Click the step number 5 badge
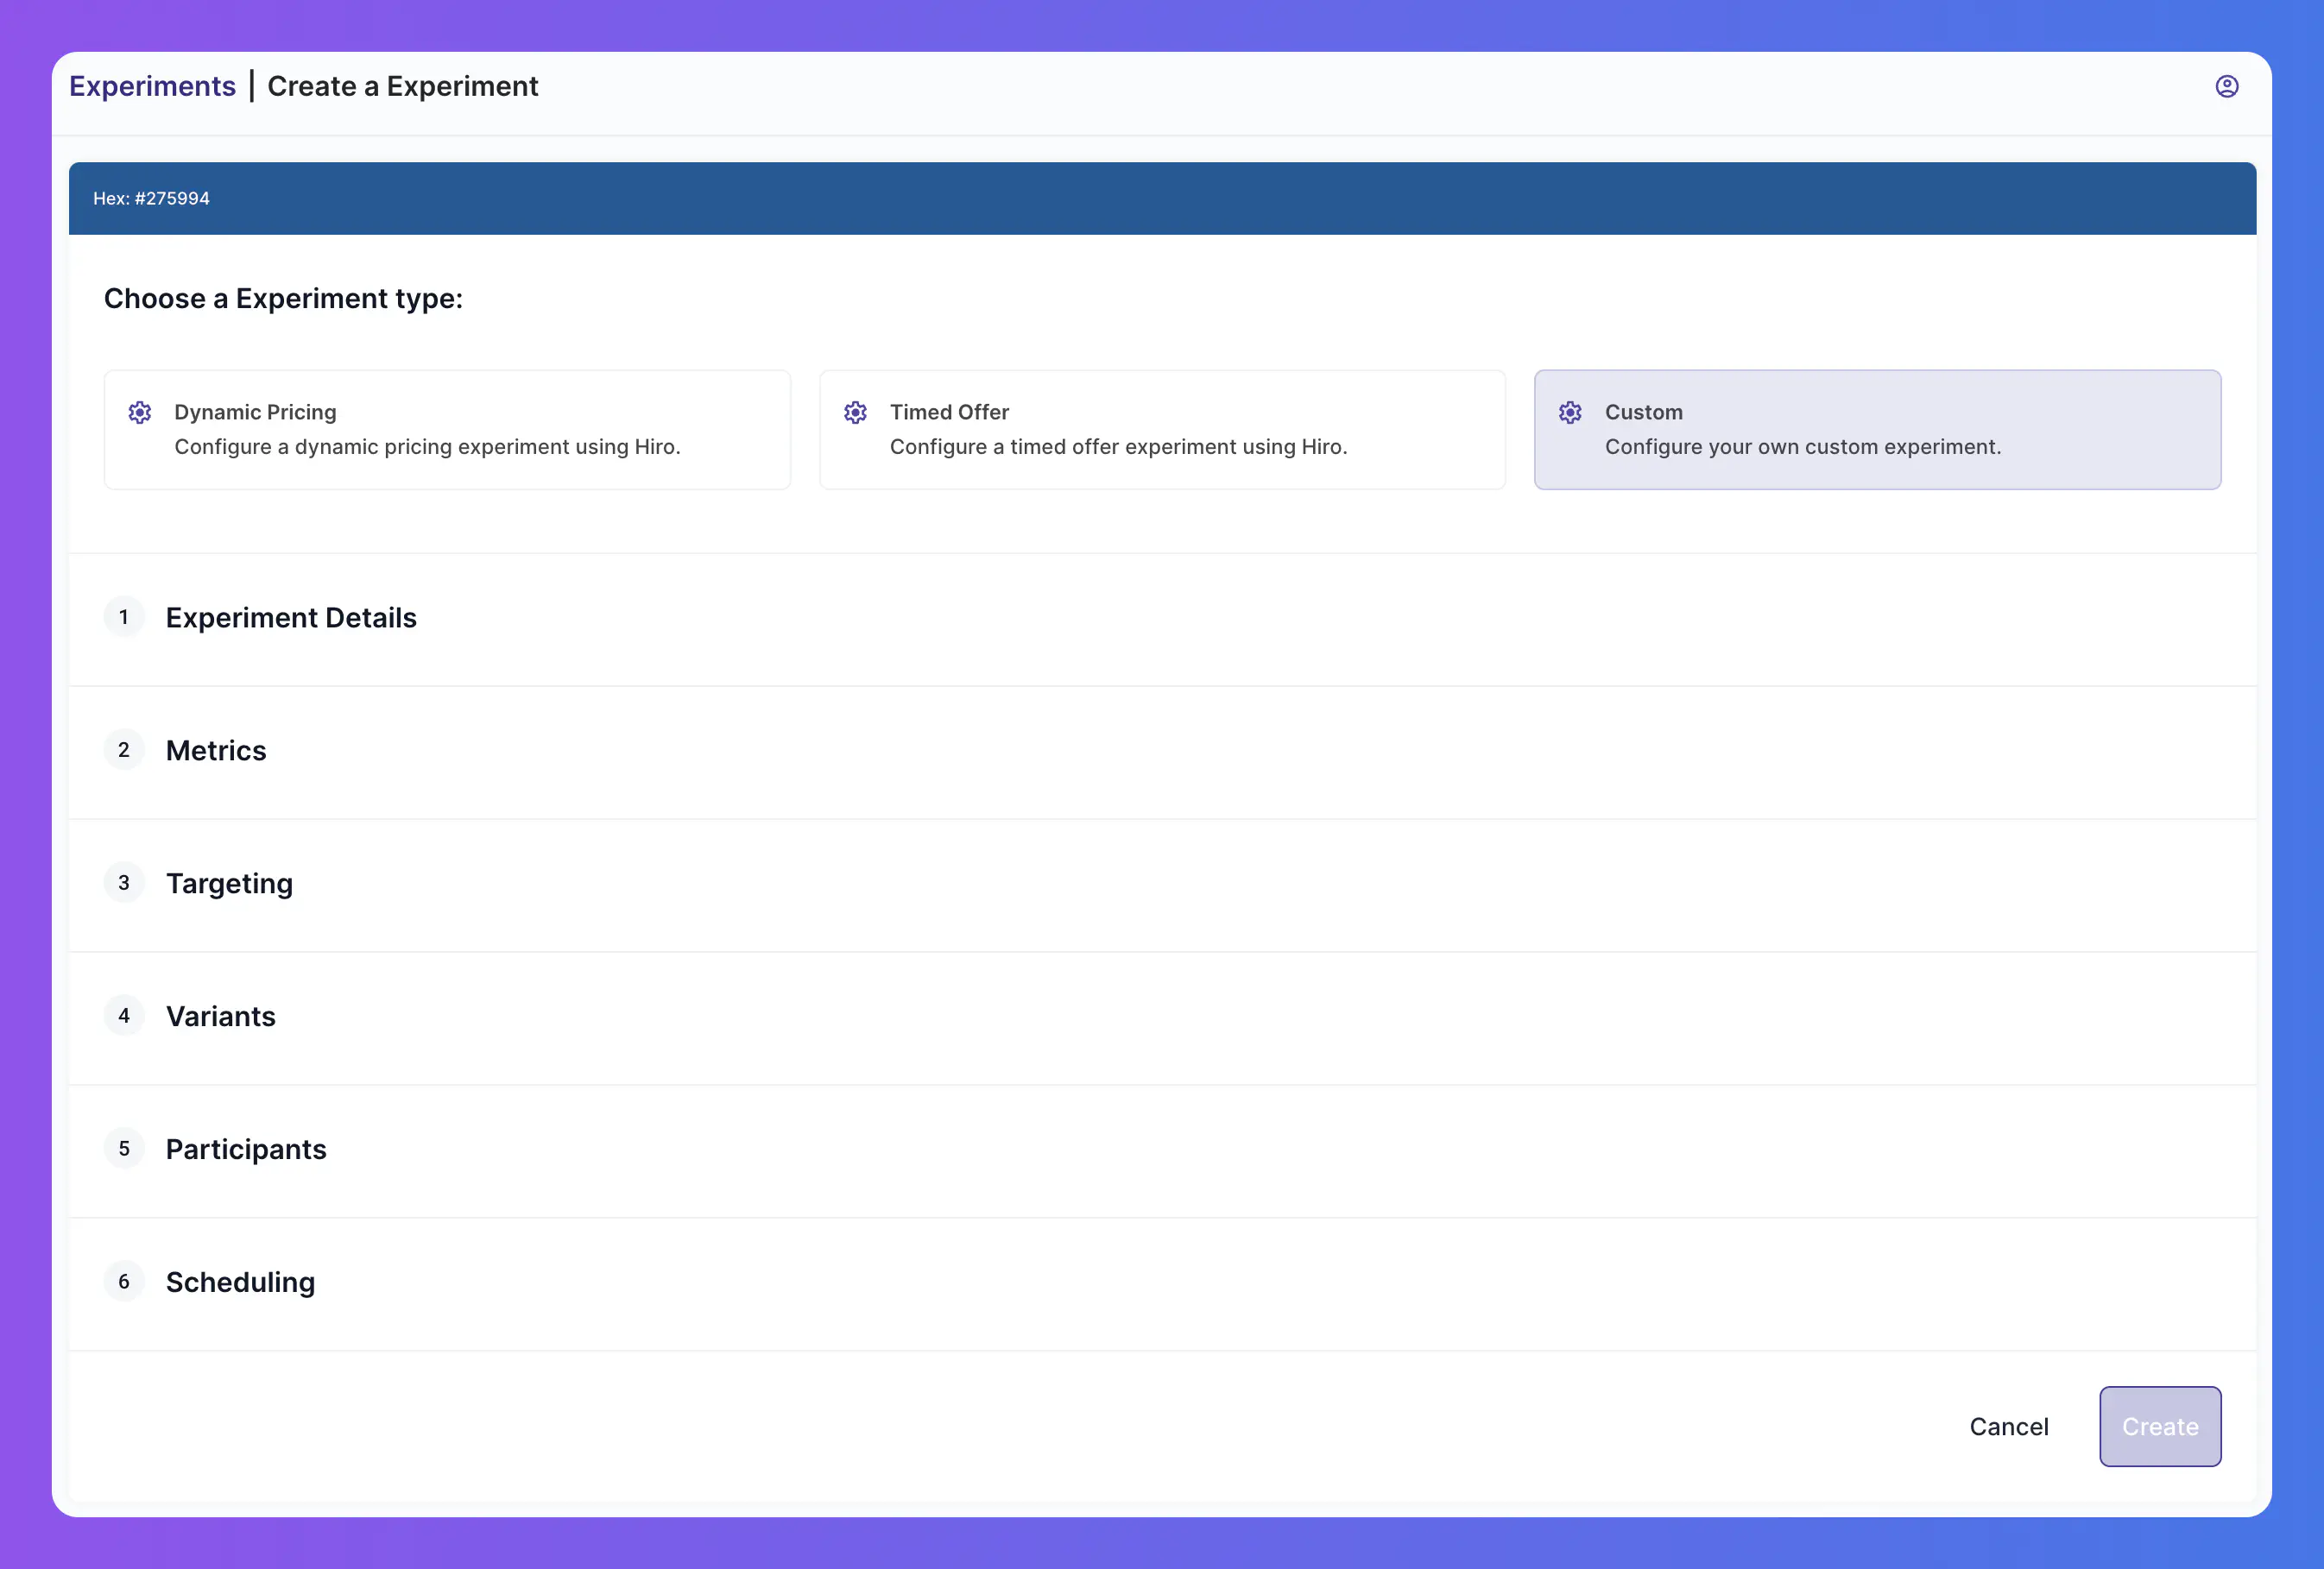The width and height of the screenshot is (2324, 1569). coord(124,1149)
